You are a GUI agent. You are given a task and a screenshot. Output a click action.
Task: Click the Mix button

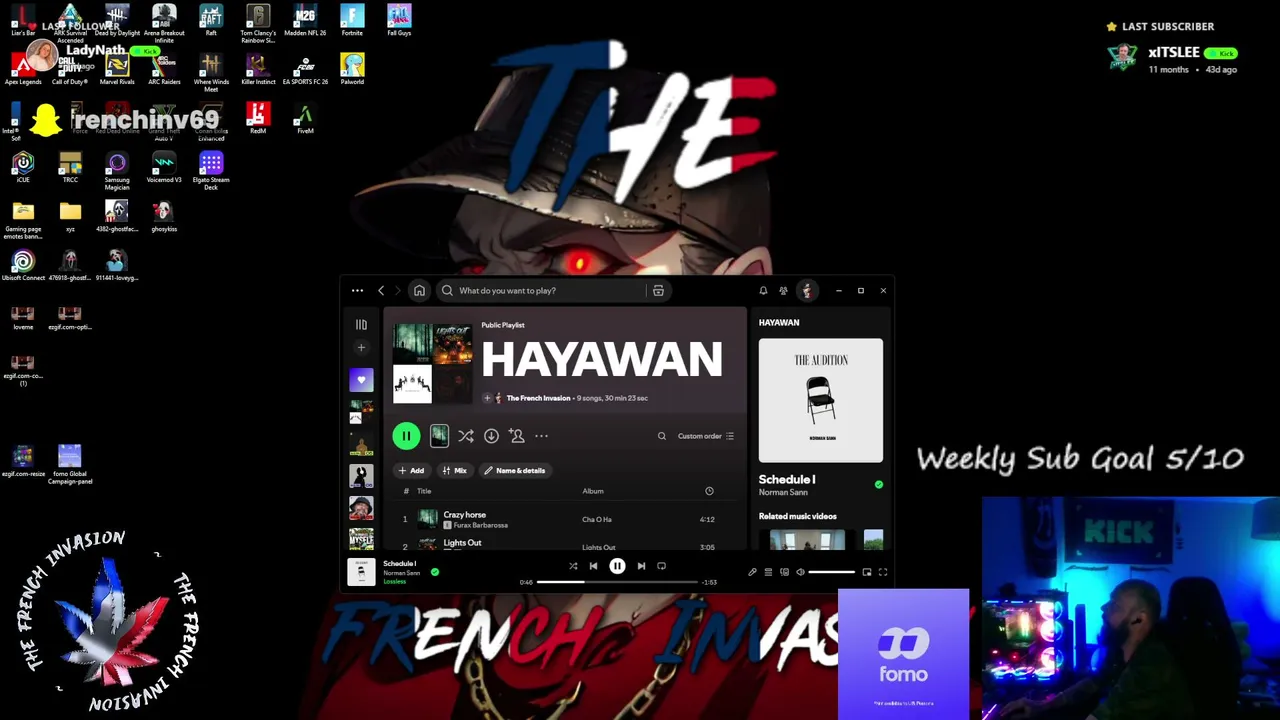[x=454, y=471]
